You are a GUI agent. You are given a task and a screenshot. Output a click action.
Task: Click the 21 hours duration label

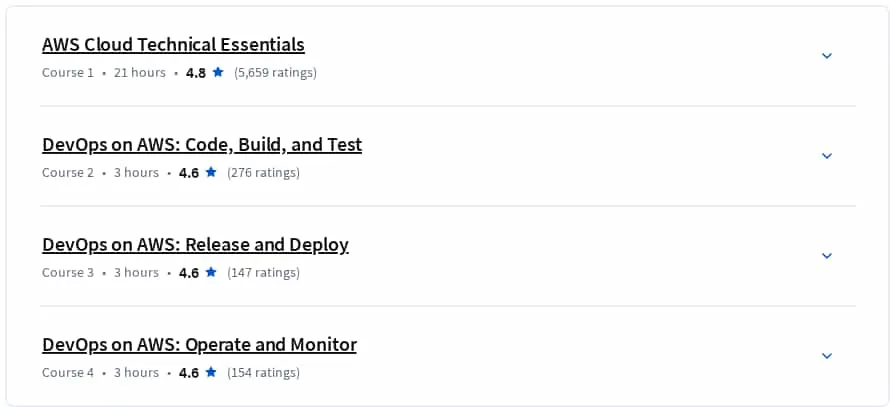point(140,73)
